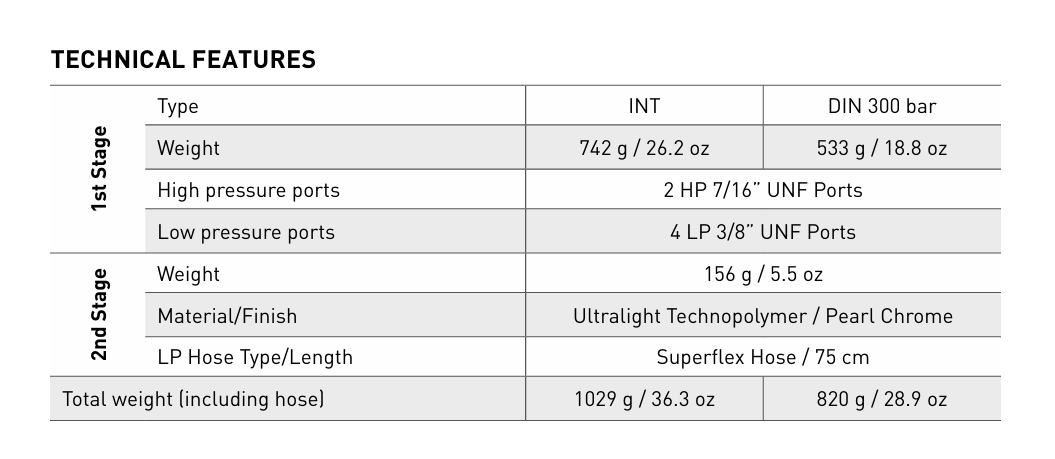Click the Low pressure ports label
Viewport: 1055px width, 459px height.
246,232
